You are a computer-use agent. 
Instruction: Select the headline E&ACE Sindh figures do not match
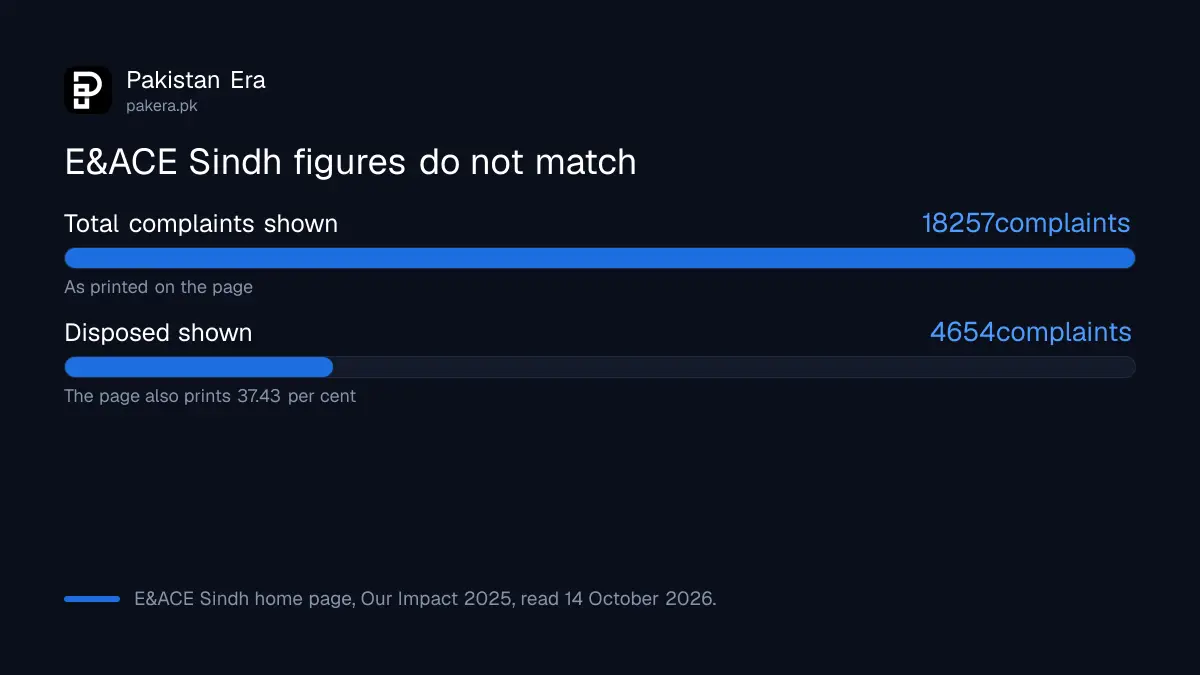tap(350, 162)
